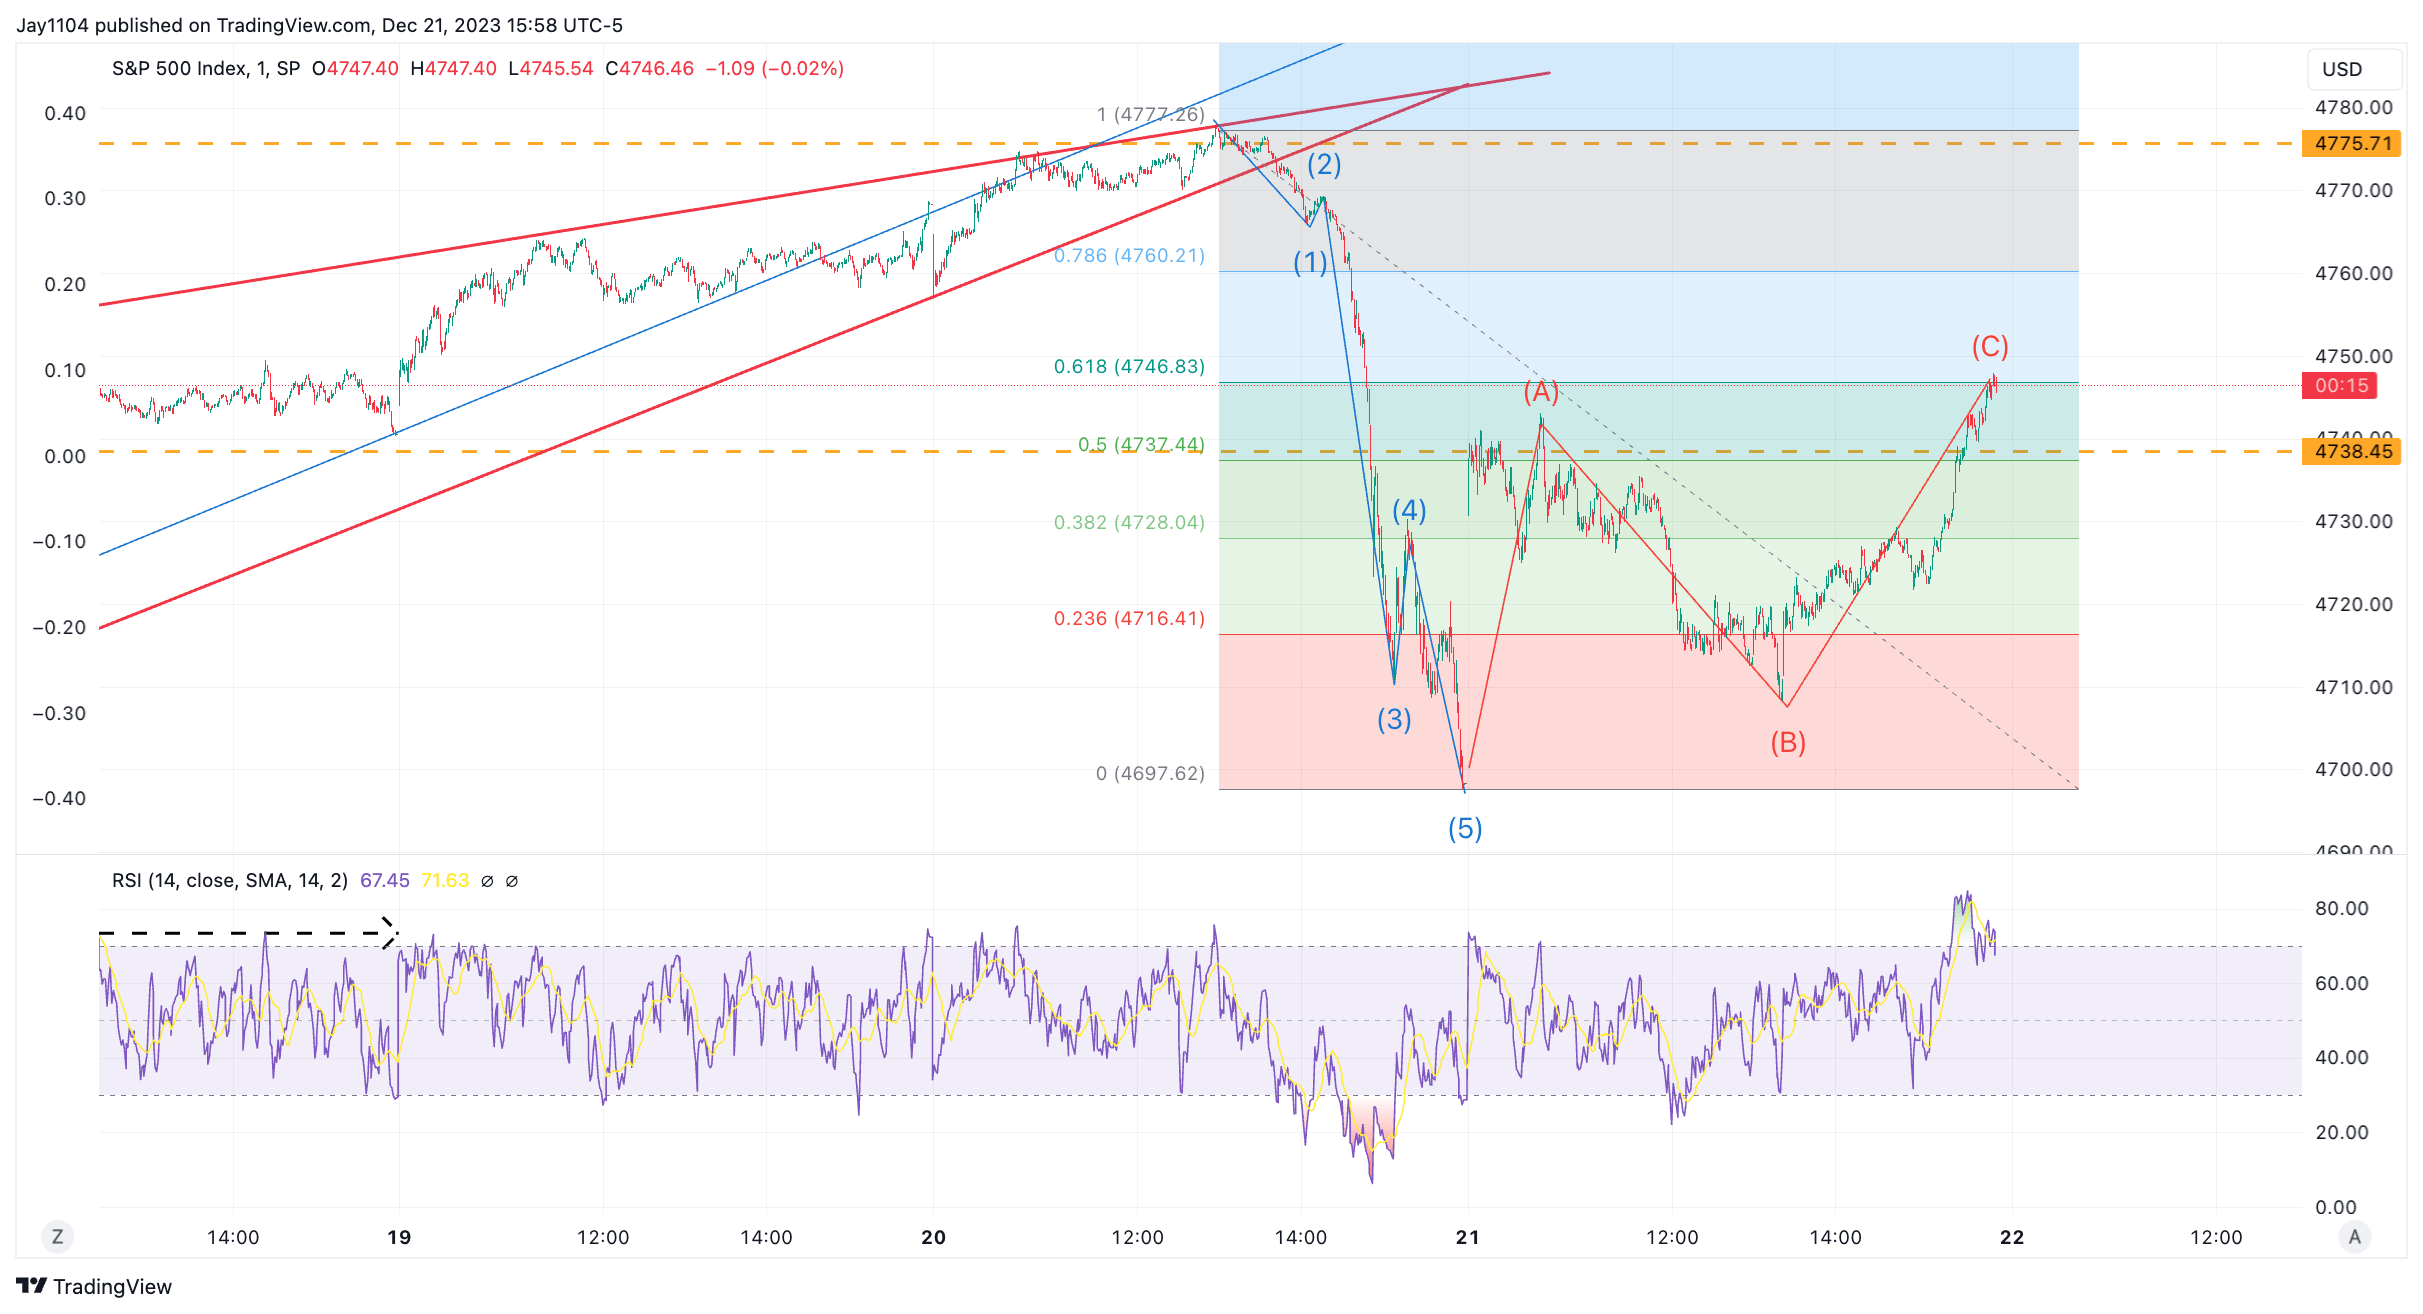The height and width of the screenshot is (1314, 2423).
Task: Click the A auto-scale button at bottom right
Action: tap(2355, 1237)
